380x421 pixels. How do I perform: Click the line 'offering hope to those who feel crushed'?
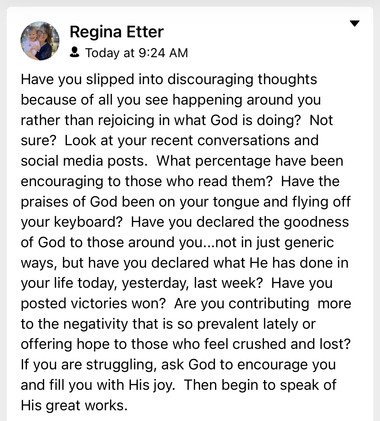click(x=186, y=344)
